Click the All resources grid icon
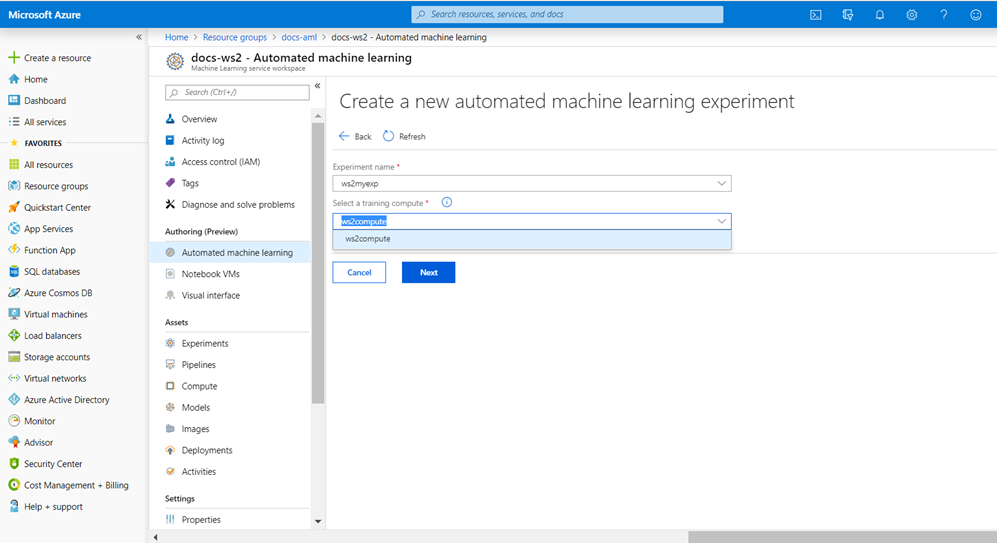The image size is (997, 543). pyautogui.click(x=14, y=164)
